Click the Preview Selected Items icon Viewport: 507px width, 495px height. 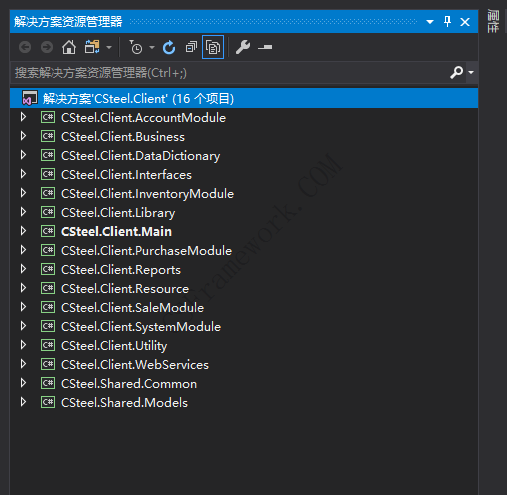(x=265, y=47)
